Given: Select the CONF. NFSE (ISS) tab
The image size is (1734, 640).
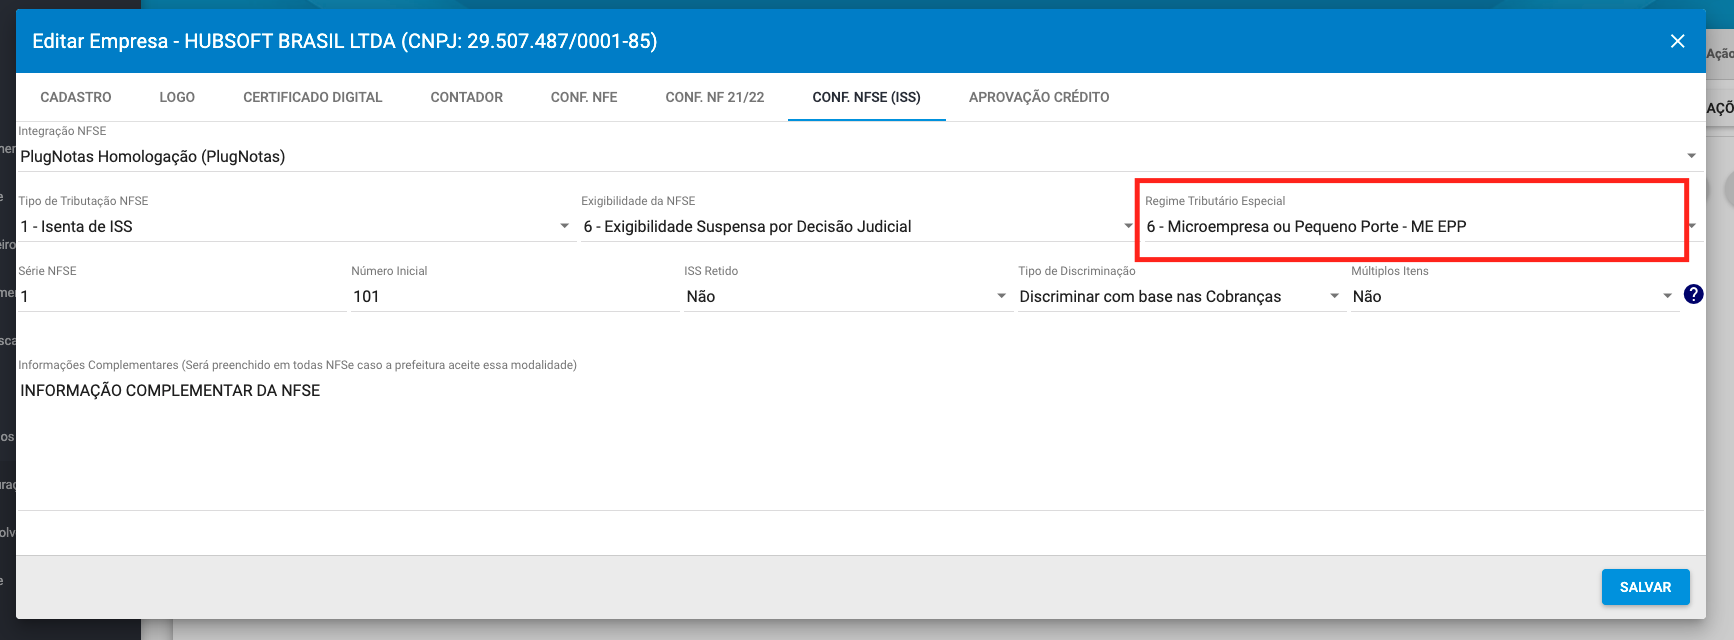Looking at the screenshot, I should coord(866,97).
